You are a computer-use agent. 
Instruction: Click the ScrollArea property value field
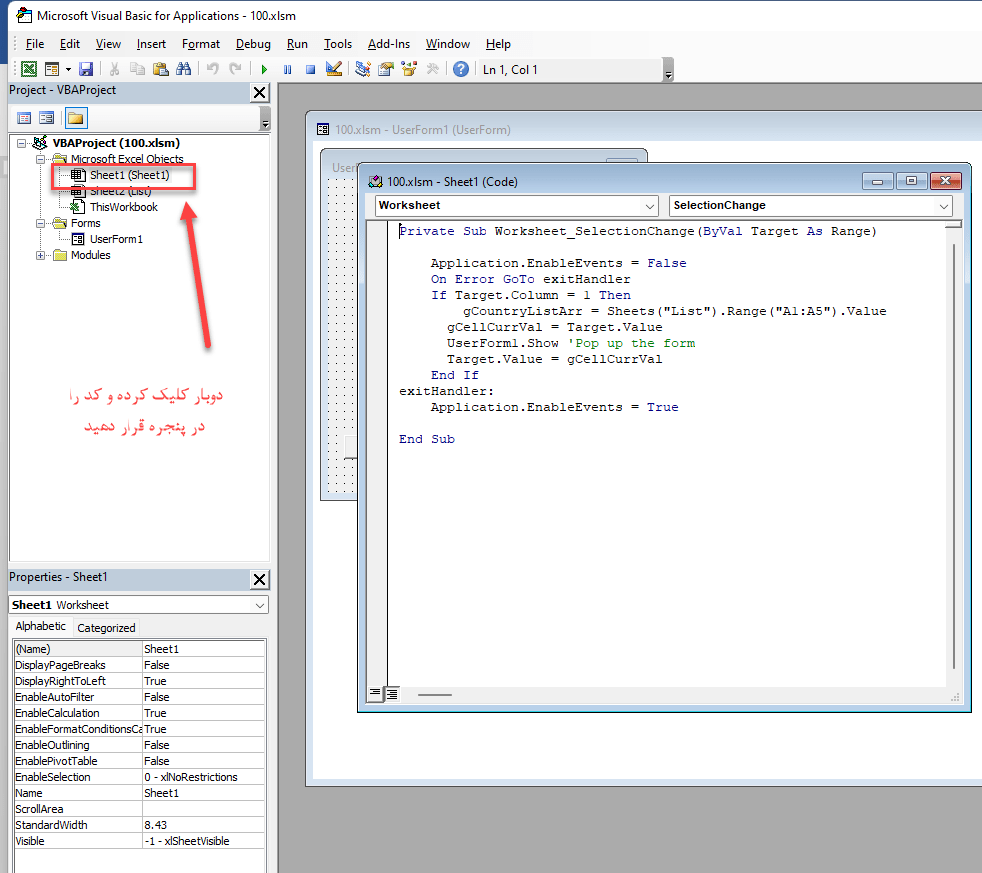tap(204, 808)
